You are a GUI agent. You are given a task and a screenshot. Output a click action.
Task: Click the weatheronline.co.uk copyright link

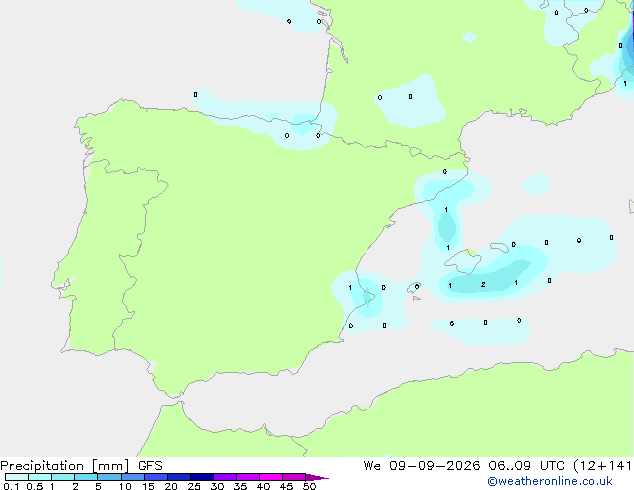point(550,481)
